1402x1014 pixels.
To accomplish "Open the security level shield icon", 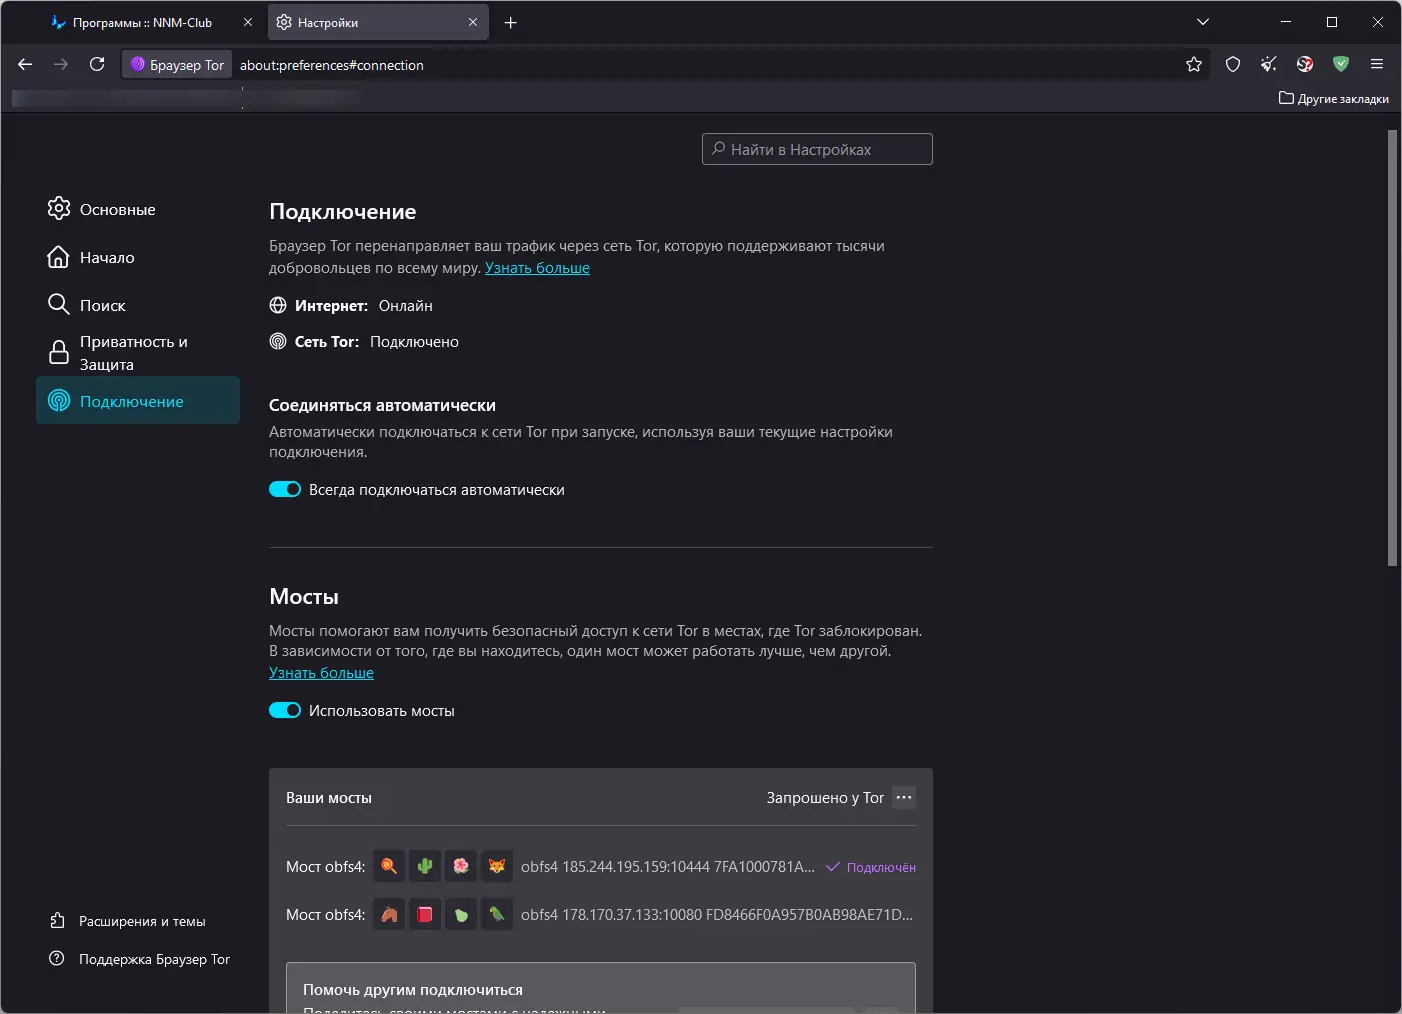I will point(1233,65).
